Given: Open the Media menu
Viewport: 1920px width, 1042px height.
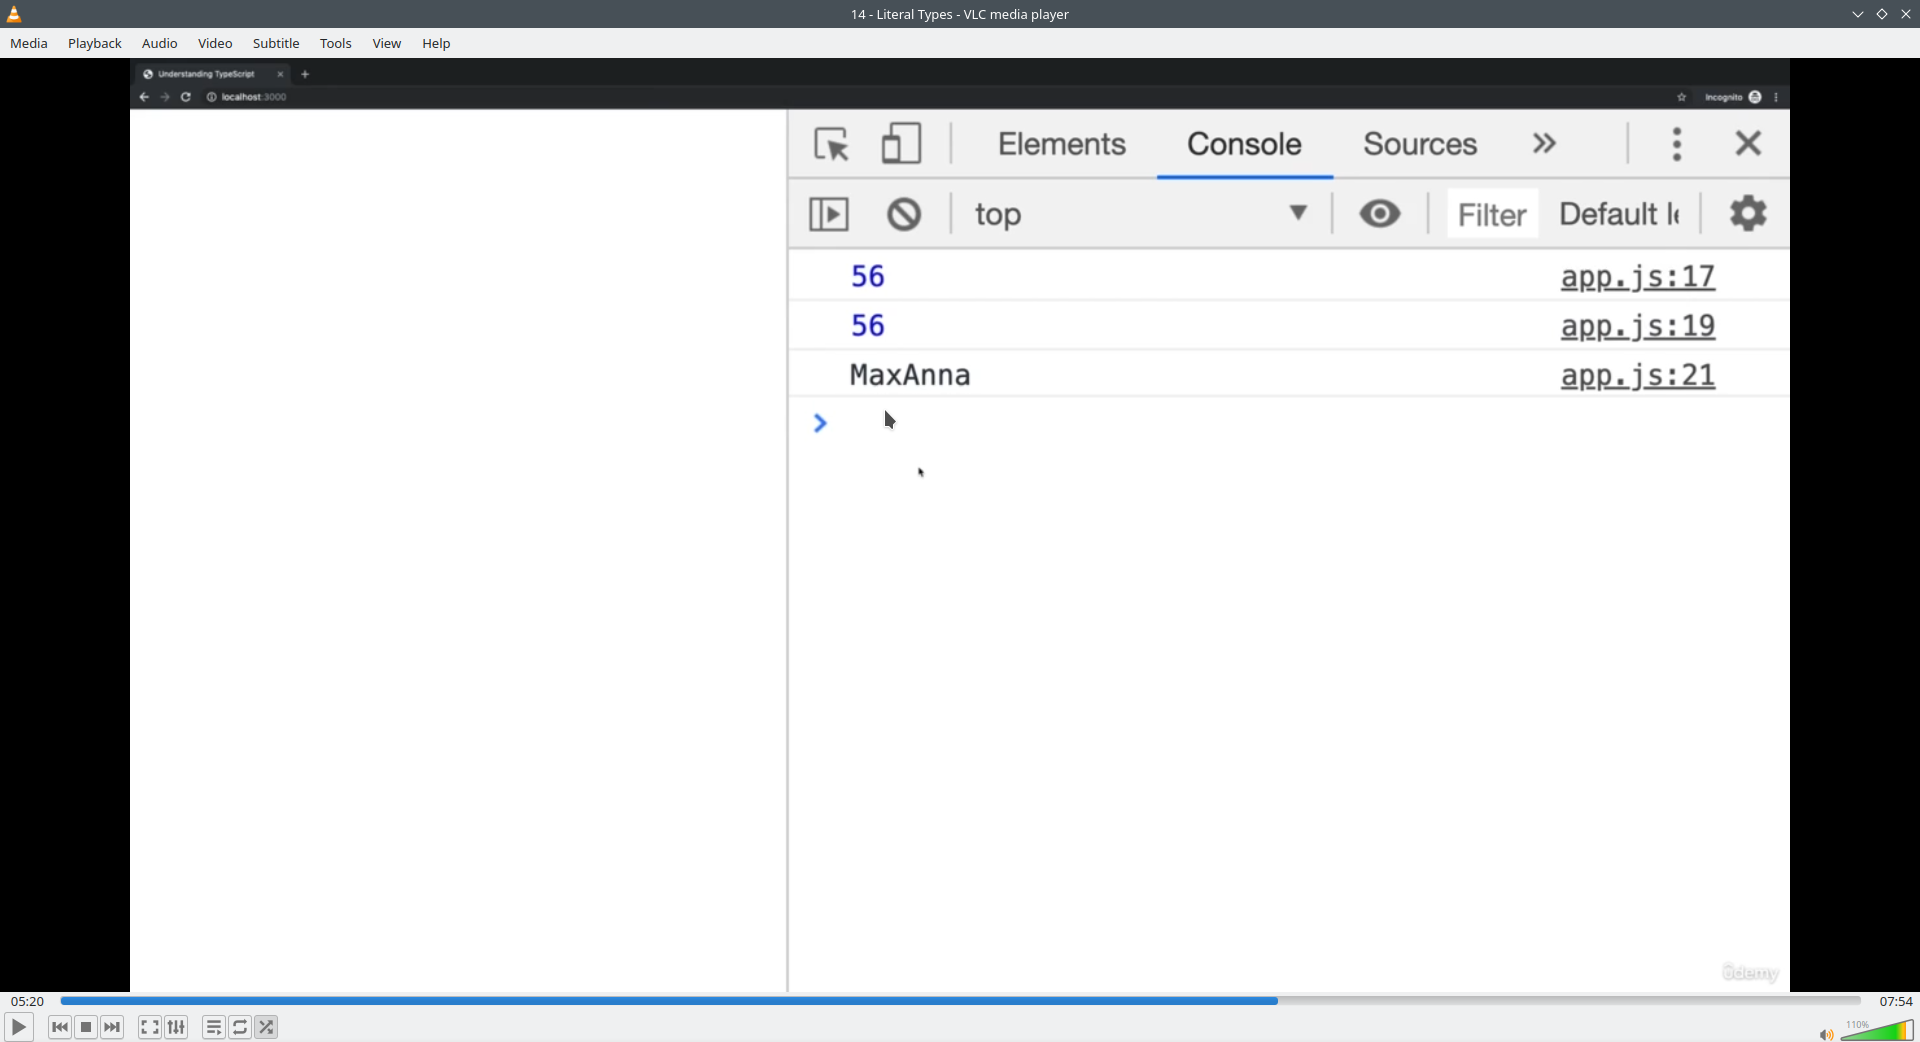Looking at the screenshot, I should pyautogui.click(x=29, y=43).
